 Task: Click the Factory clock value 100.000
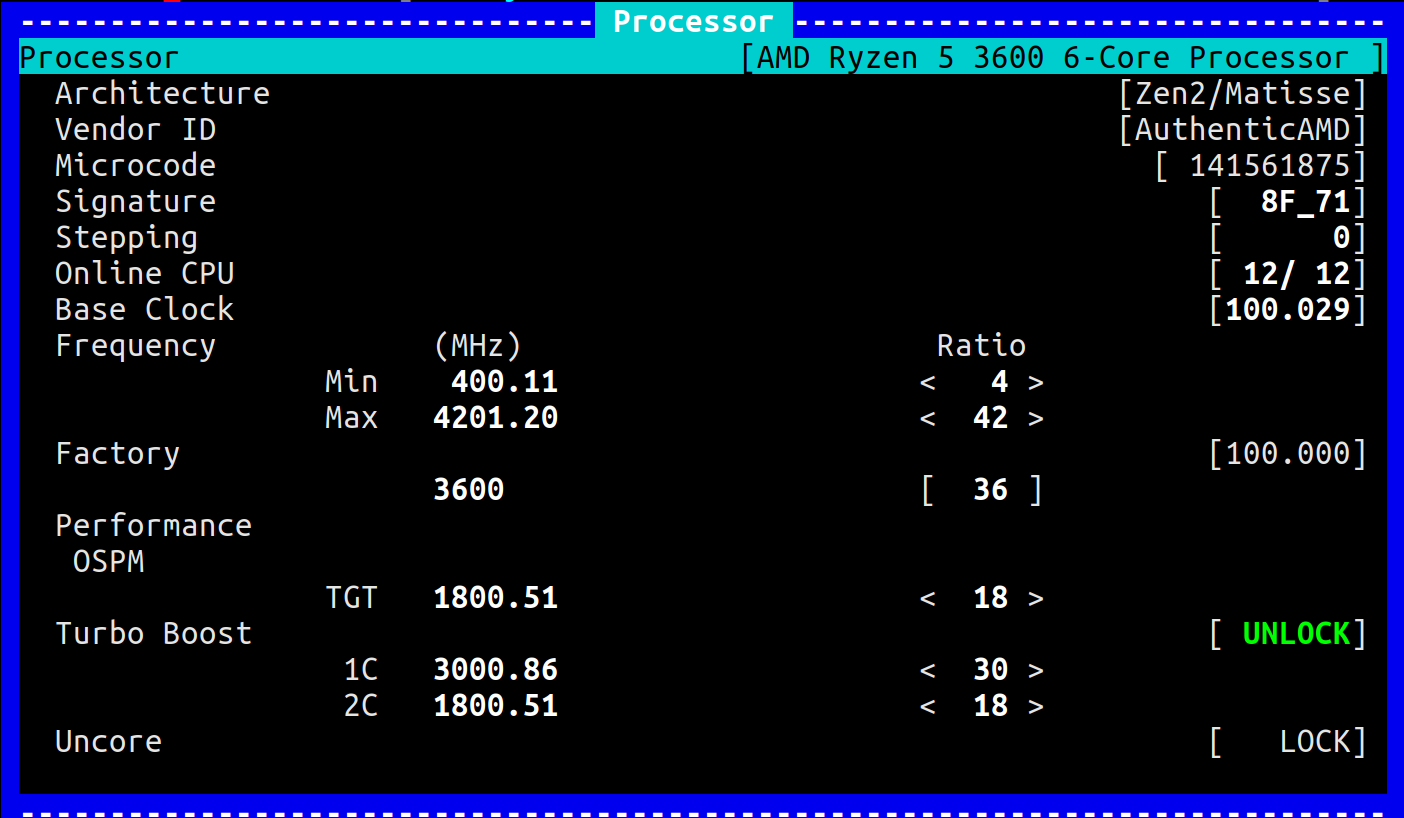click(x=1287, y=454)
